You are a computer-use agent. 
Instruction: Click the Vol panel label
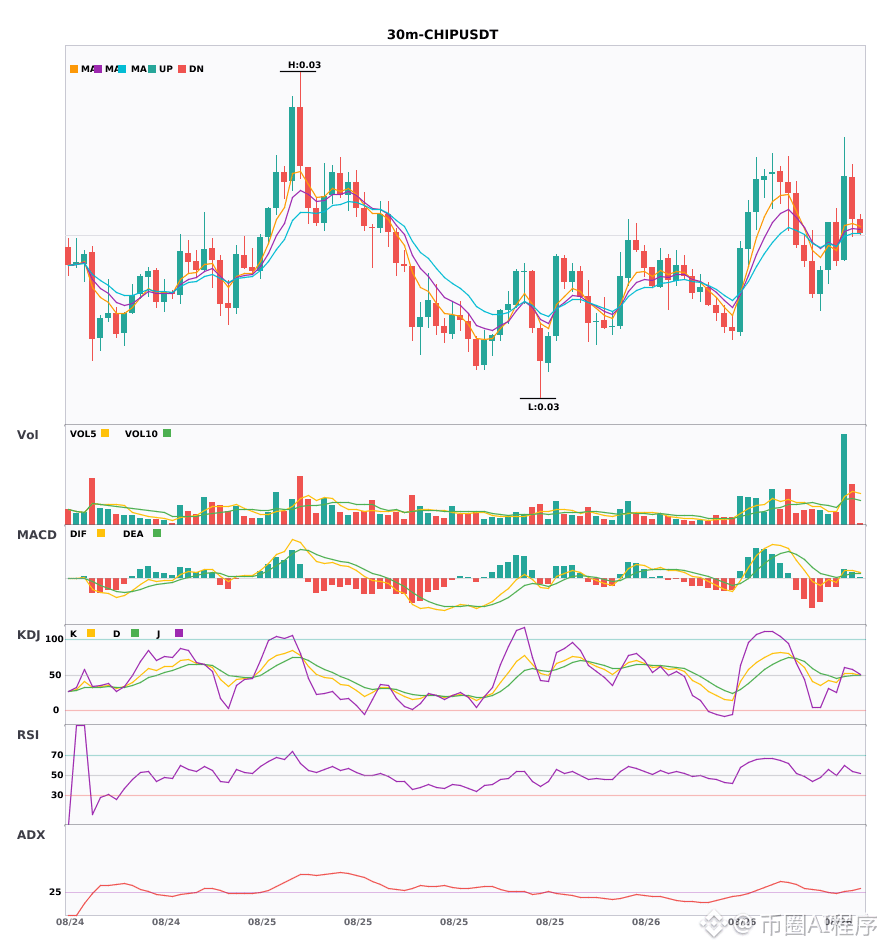(27, 435)
